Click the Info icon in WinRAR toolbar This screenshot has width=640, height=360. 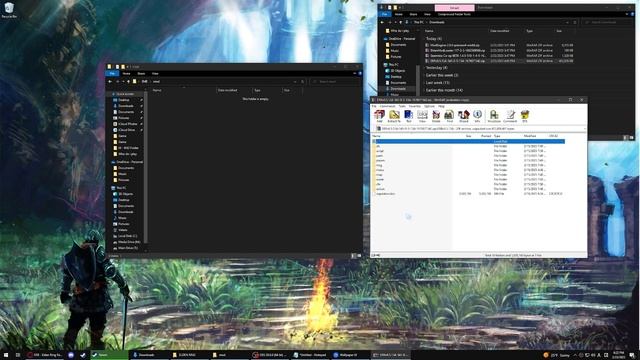pyautogui.click(x=477, y=116)
